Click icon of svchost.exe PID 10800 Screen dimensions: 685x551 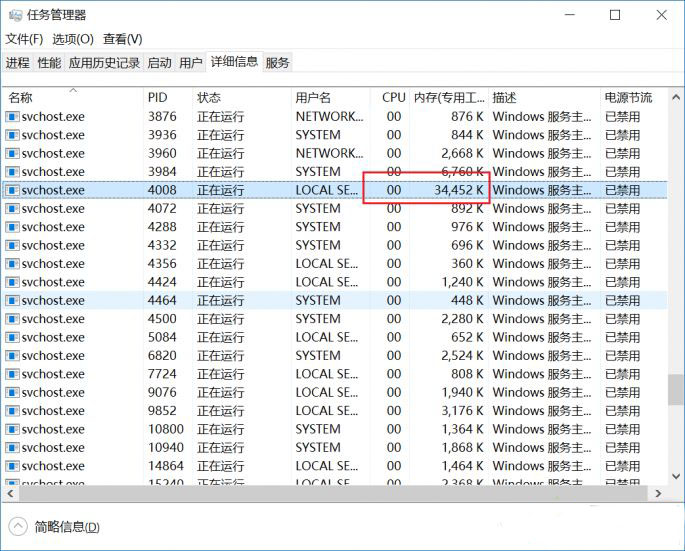12,429
